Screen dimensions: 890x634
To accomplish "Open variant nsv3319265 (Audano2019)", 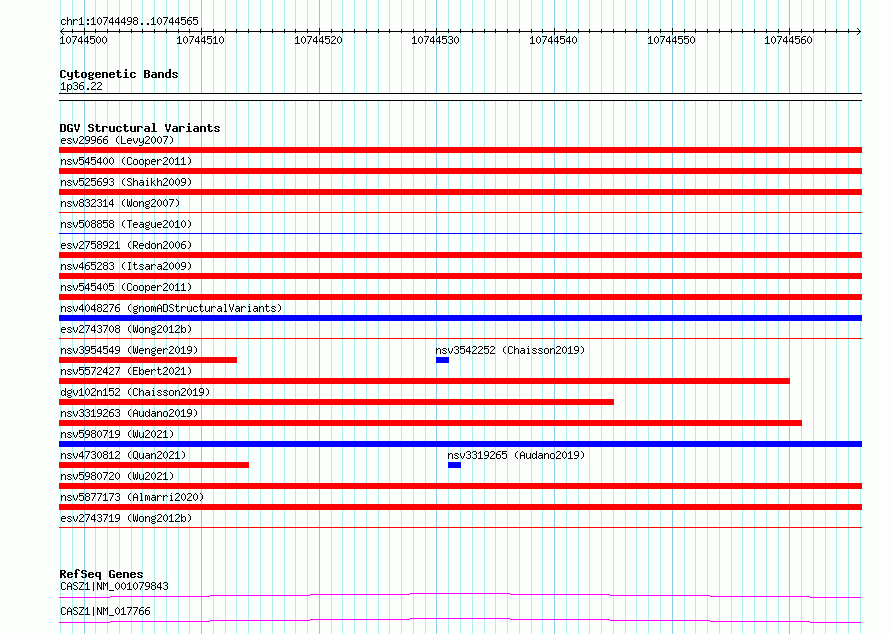I will pos(516,455).
